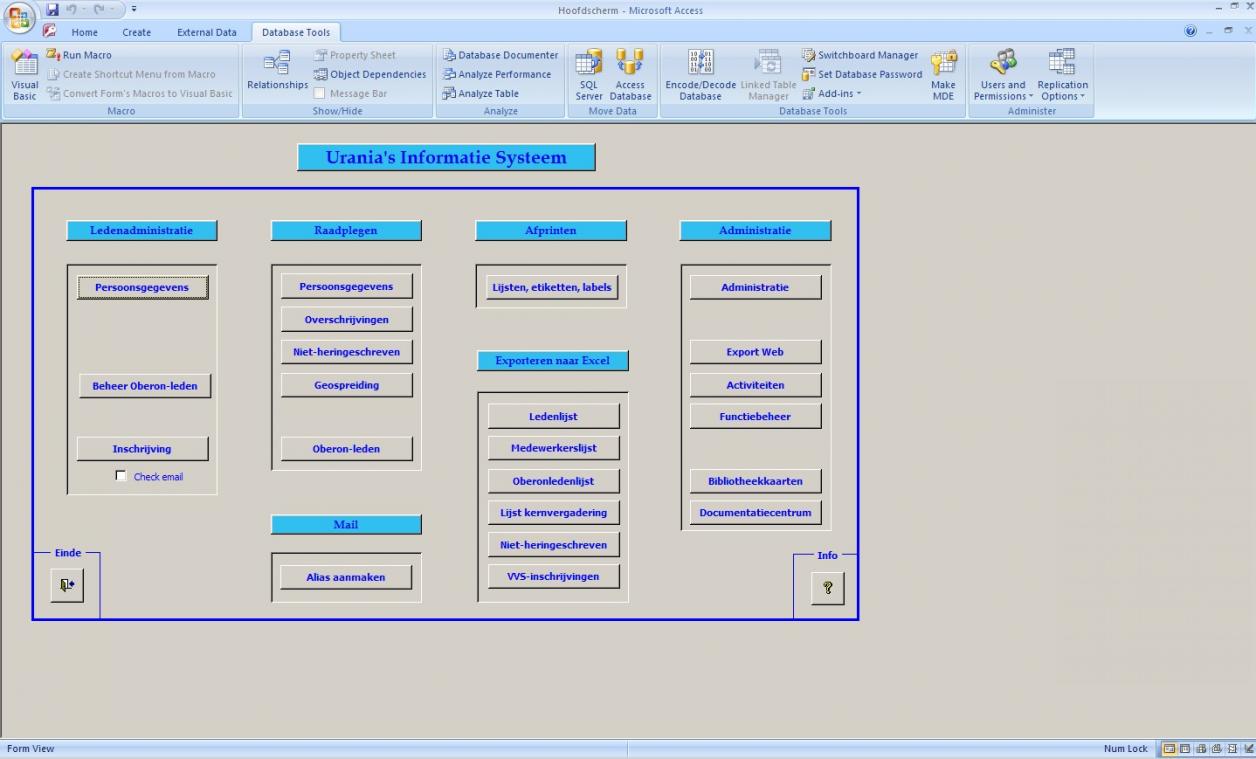Switch to the Home tab
The width and height of the screenshot is (1256, 759).
(85, 32)
